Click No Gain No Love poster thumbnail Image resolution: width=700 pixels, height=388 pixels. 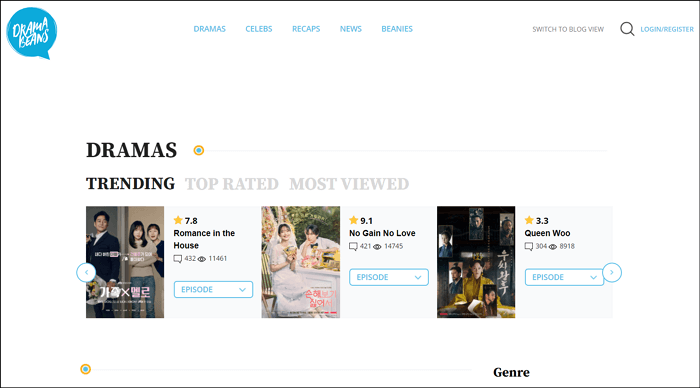(x=300, y=262)
